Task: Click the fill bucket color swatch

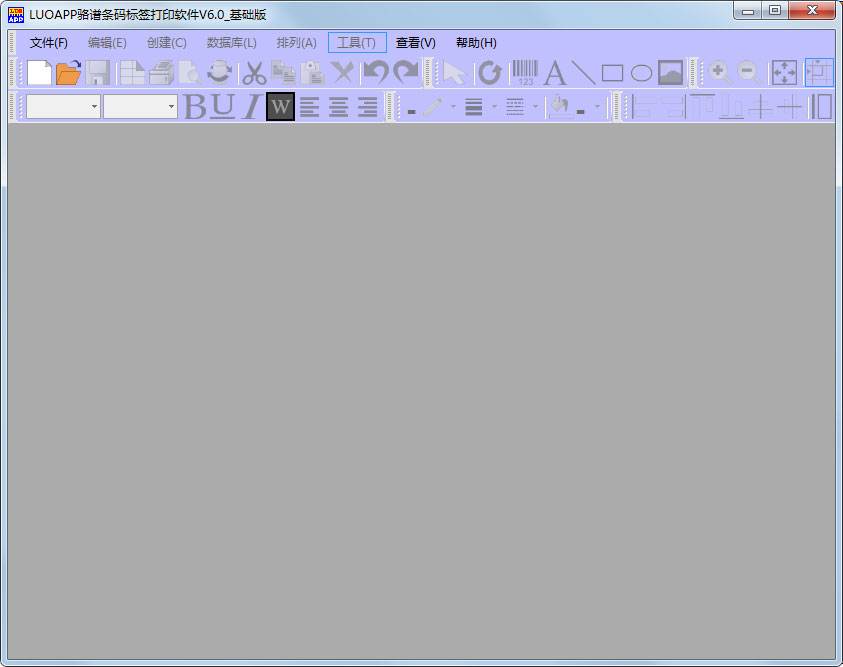Action: pos(559,106)
